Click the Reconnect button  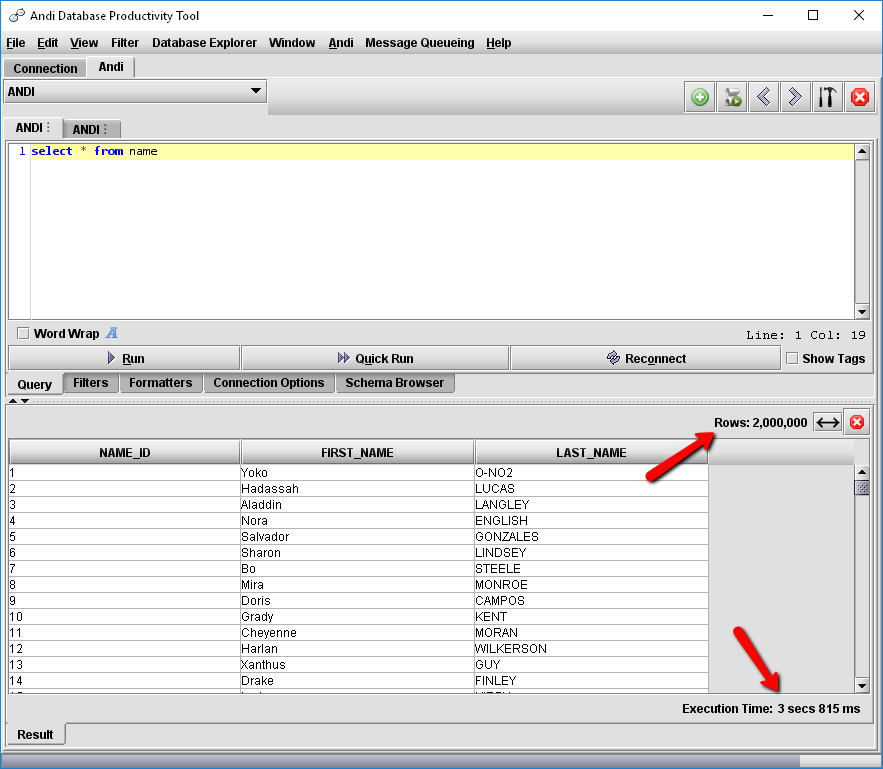[645, 358]
